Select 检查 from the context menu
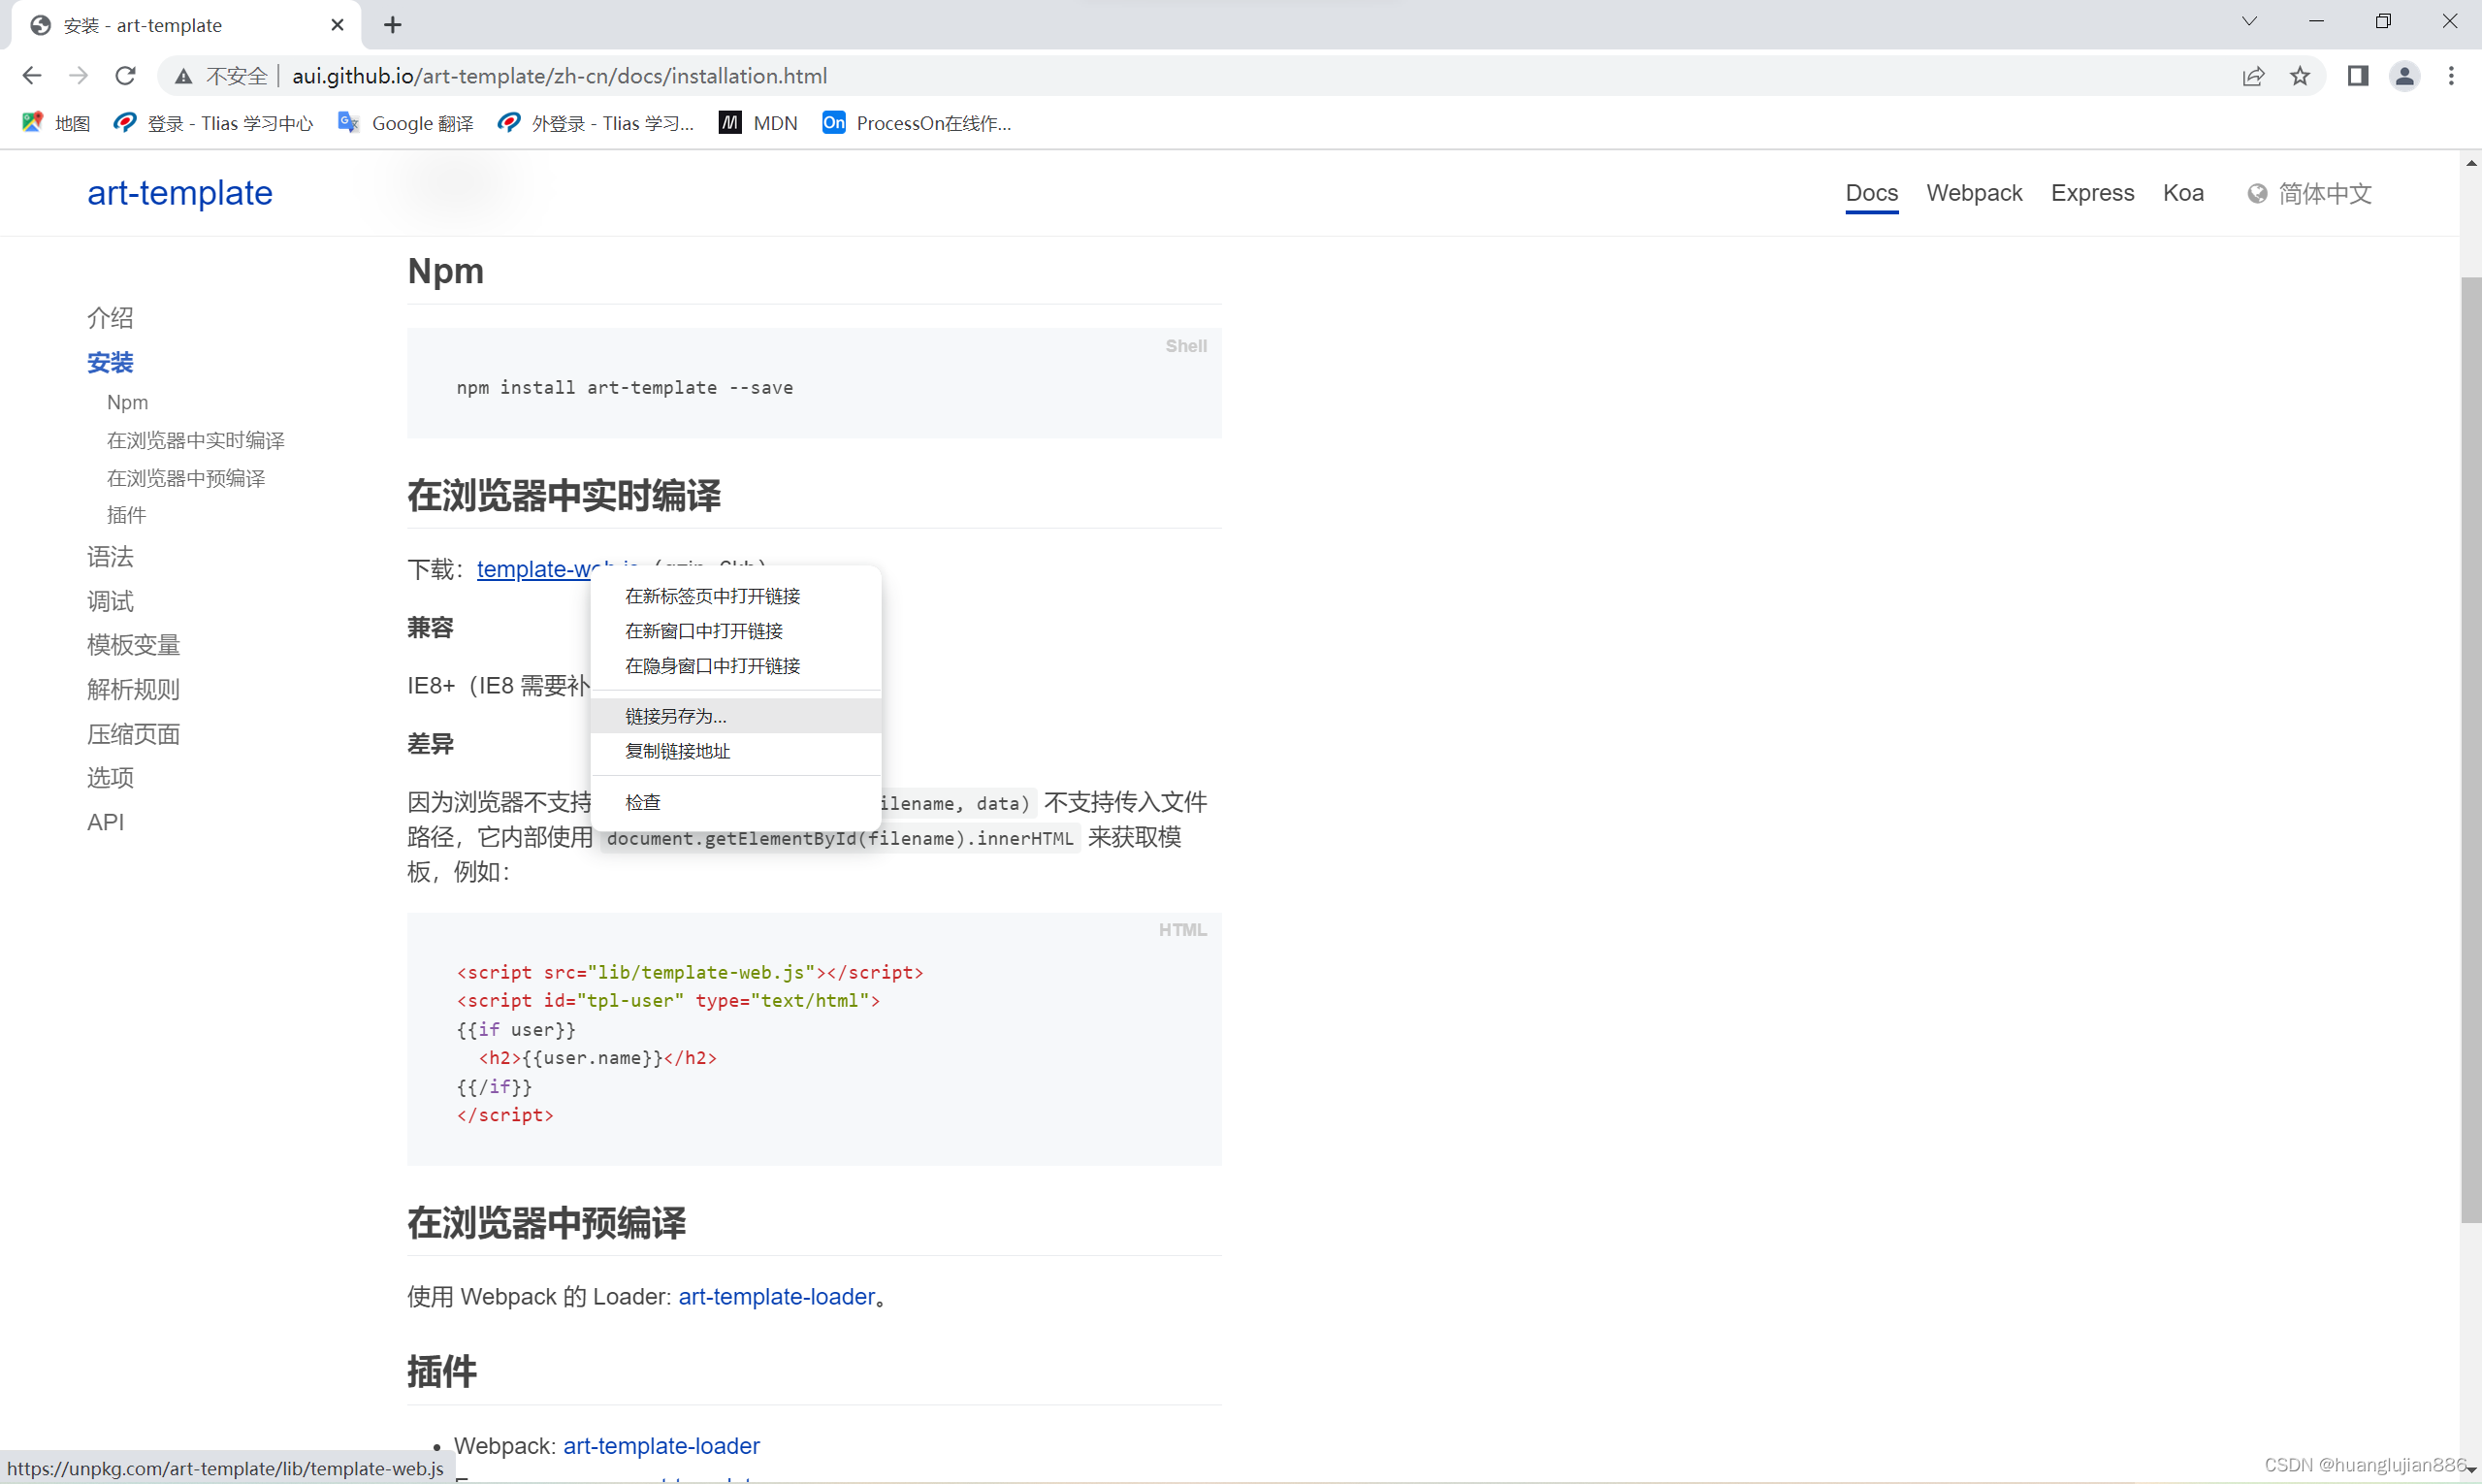The image size is (2482, 1484). (642, 802)
